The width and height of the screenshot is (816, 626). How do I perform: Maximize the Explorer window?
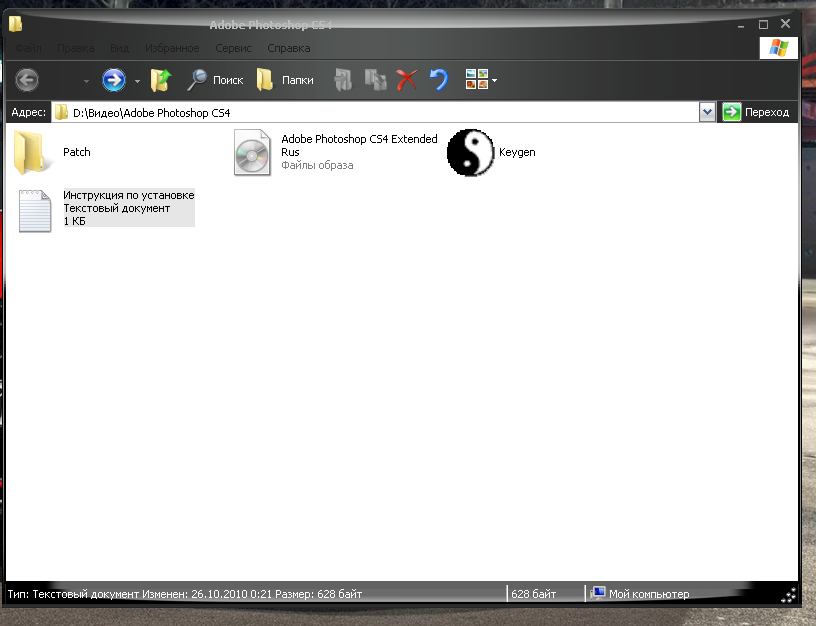click(x=763, y=24)
